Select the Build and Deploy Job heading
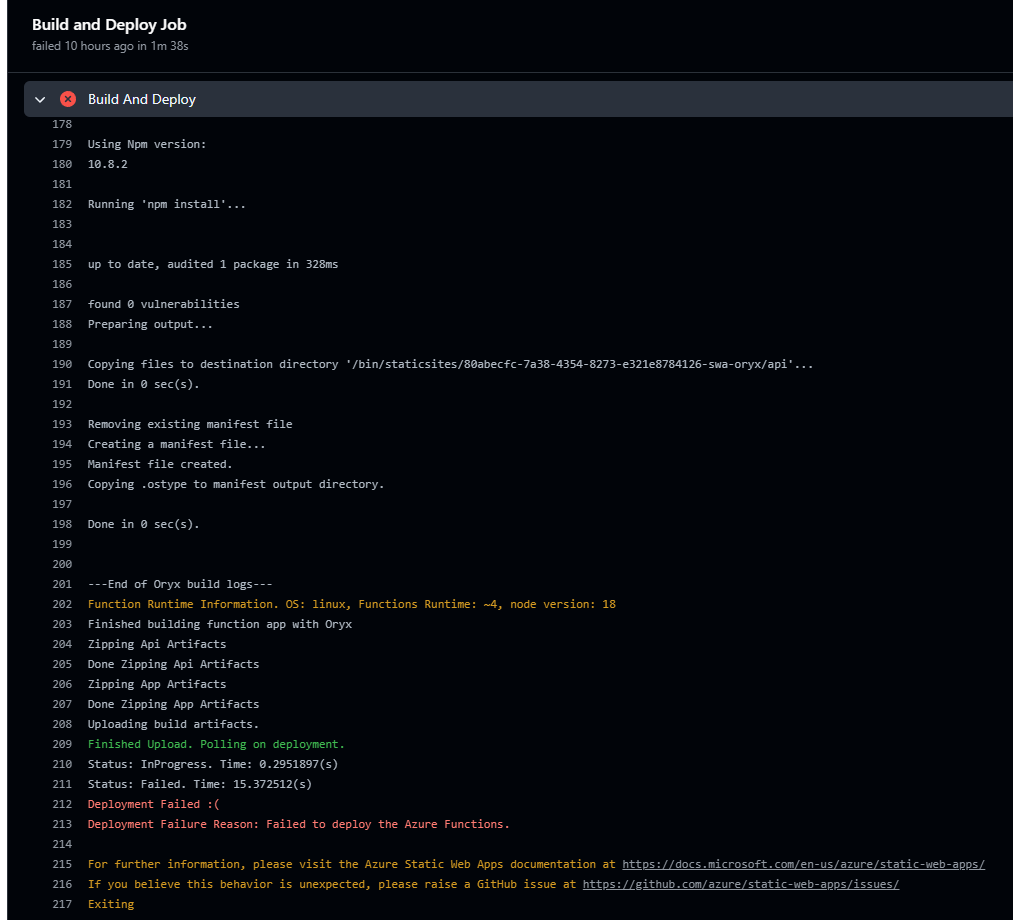The height and width of the screenshot is (920, 1013). click(x=109, y=25)
